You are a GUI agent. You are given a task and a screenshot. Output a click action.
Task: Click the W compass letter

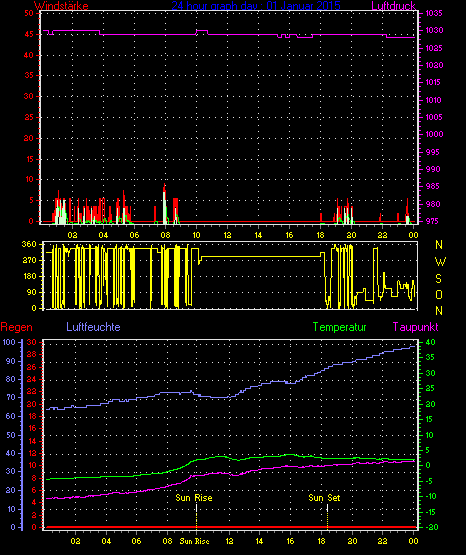pyautogui.click(x=440, y=262)
